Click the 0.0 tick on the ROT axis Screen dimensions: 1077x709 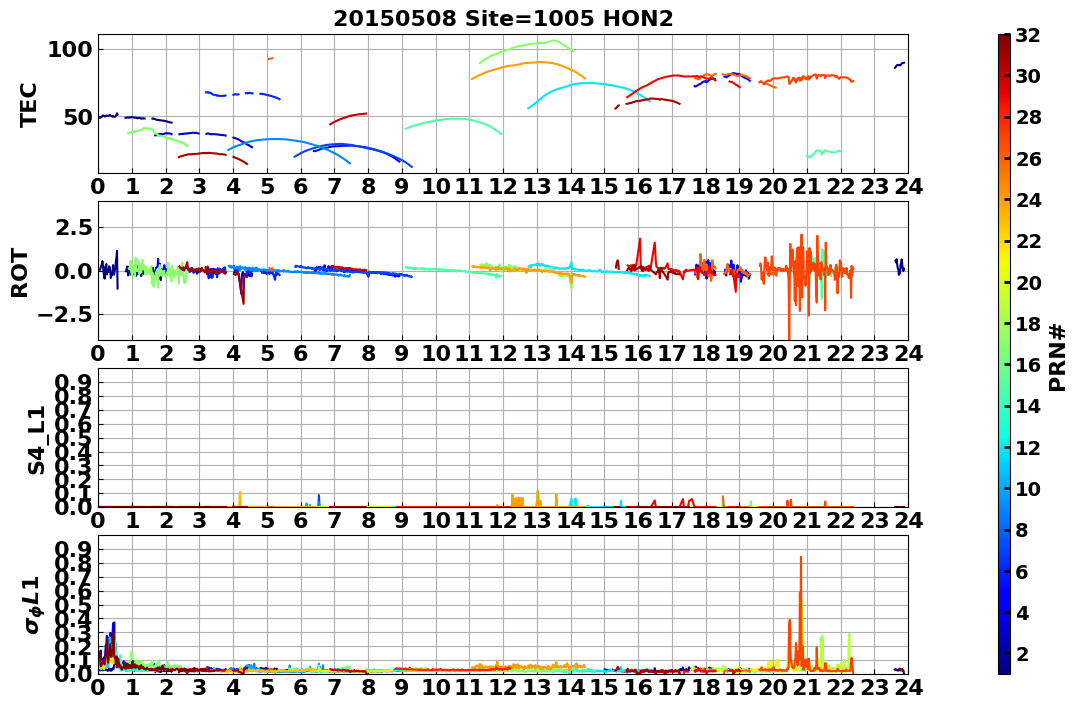tap(74, 271)
